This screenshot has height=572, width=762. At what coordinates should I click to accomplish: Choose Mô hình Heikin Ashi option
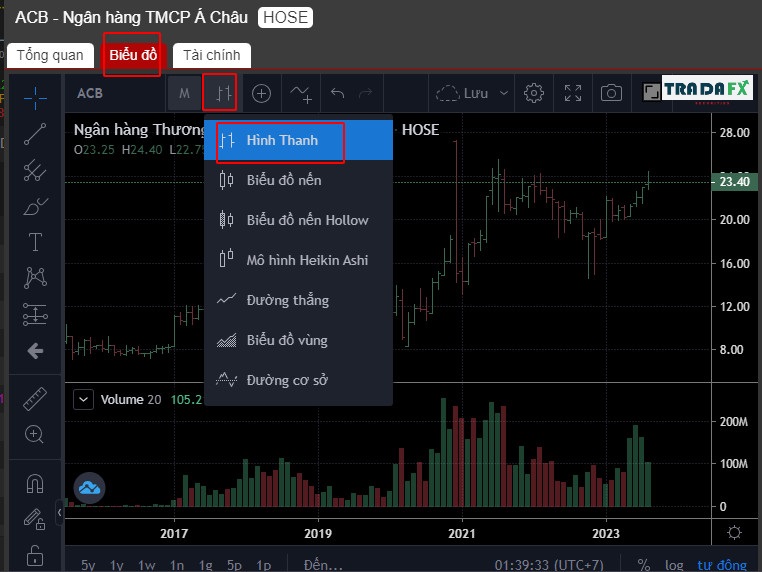(x=298, y=260)
